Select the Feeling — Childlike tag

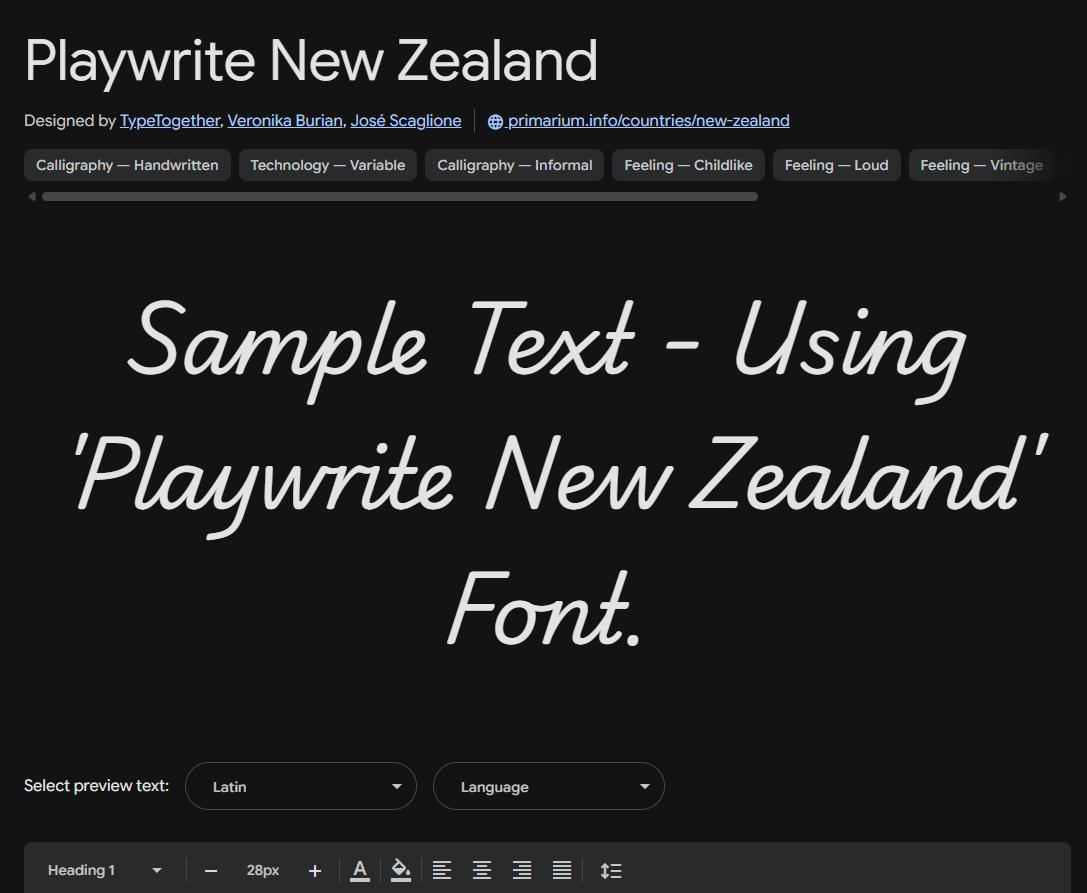[x=688, y=165]
